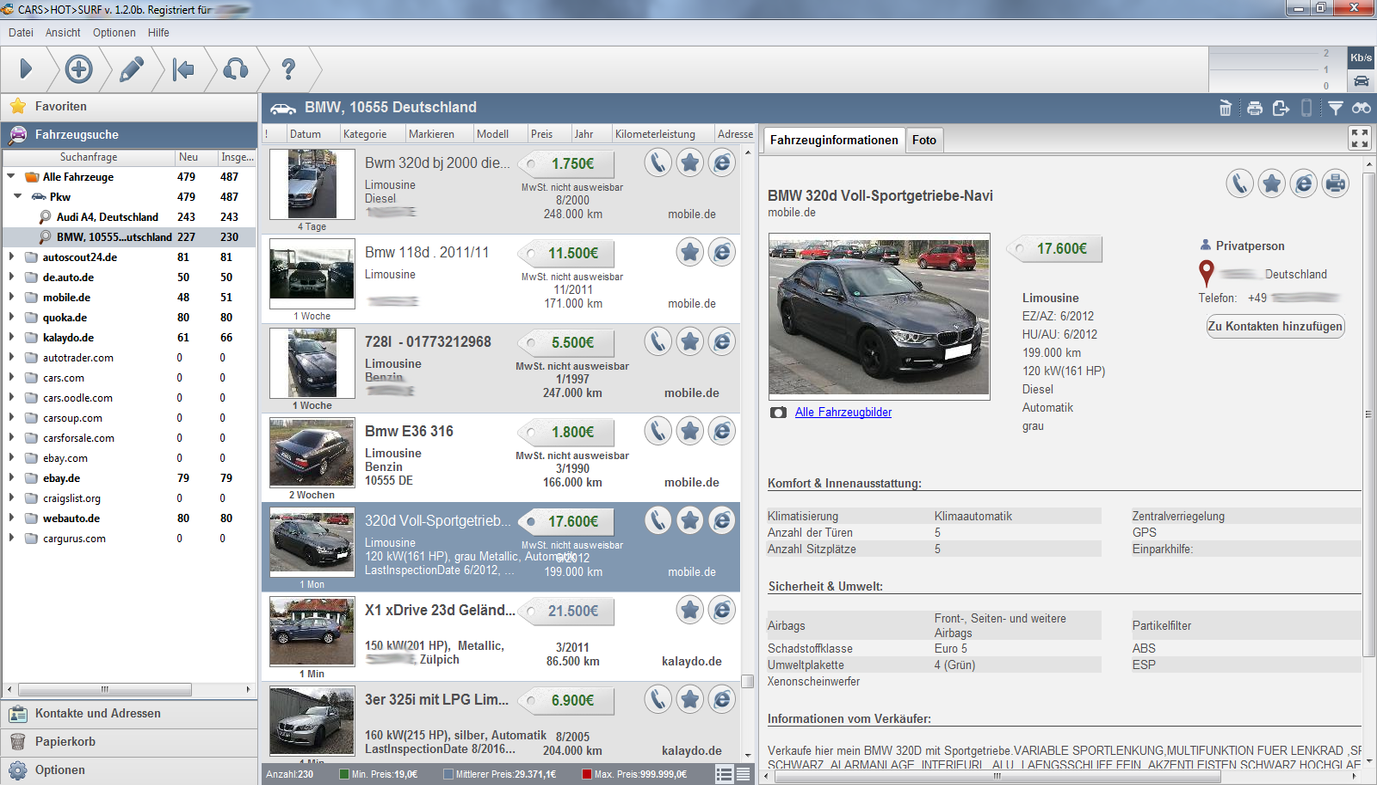This screenshot has height=785, width=1377.
Task: Open the Favoriten panel
Action: [x=129, y=106]
